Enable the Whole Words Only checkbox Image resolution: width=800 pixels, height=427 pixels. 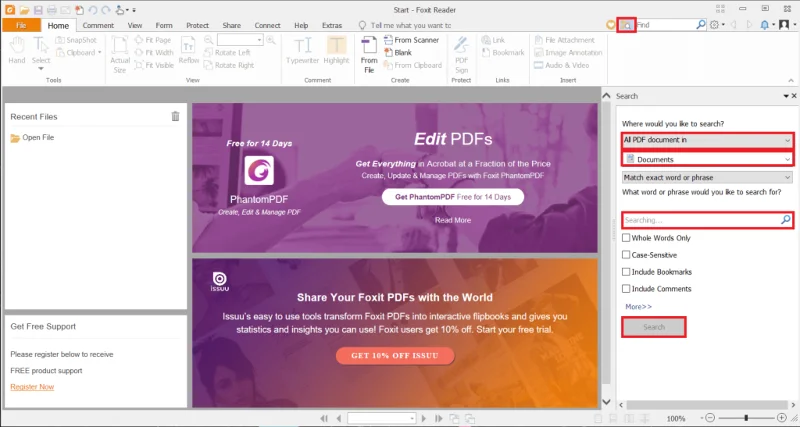[626, 238]
